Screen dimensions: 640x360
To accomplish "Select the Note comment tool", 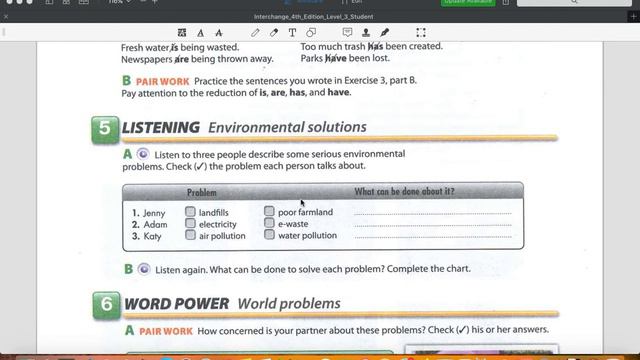I will (347, 33).
